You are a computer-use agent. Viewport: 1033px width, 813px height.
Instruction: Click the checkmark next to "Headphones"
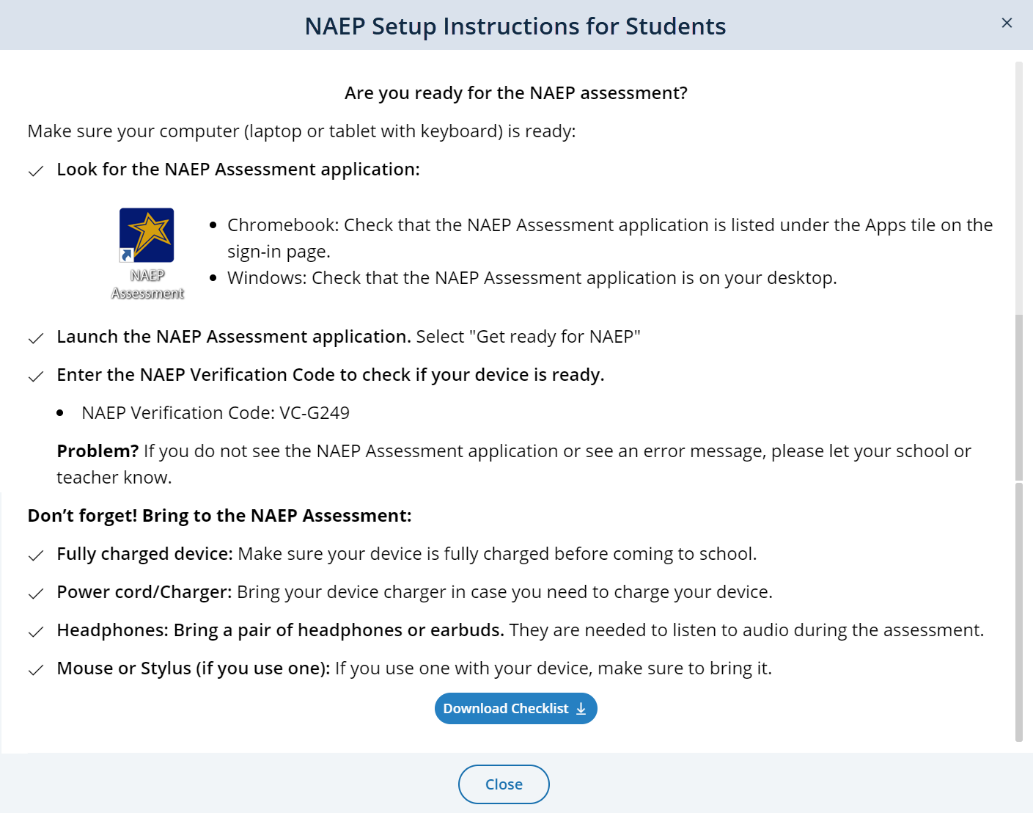pyautogui.click(x=36, y=632)
